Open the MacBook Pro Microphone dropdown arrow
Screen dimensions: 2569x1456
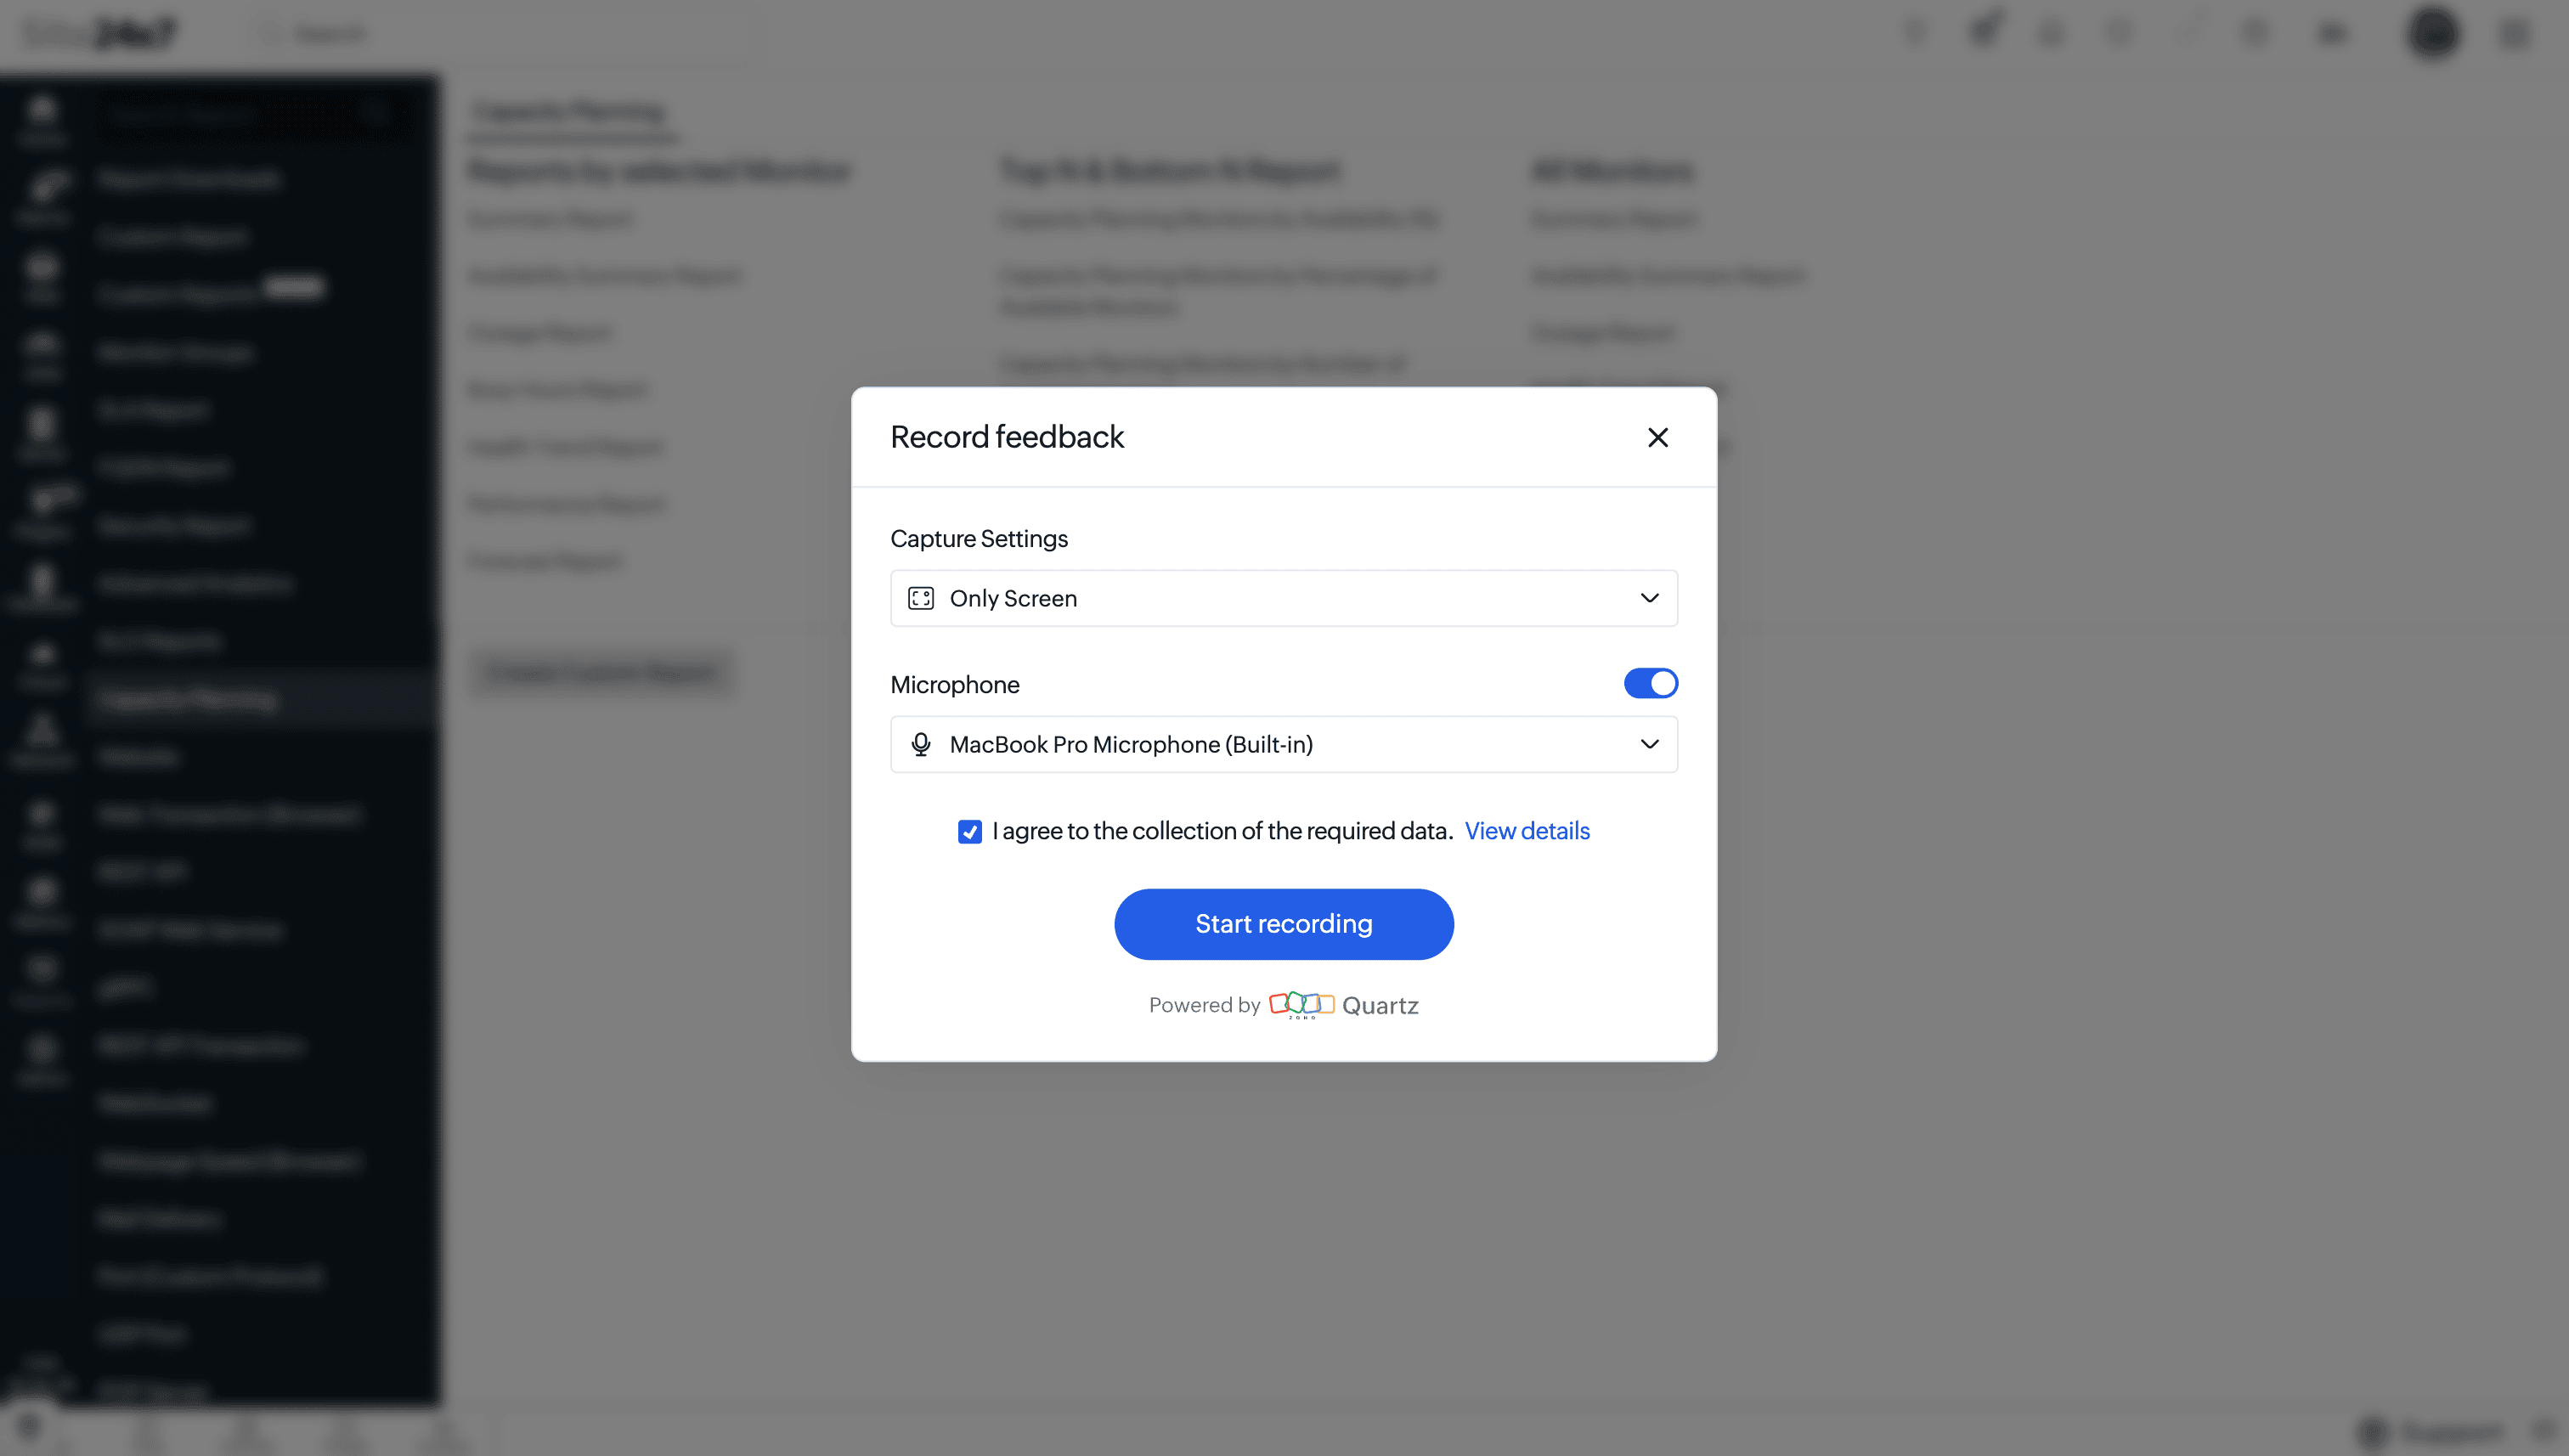click(1649, 744)
